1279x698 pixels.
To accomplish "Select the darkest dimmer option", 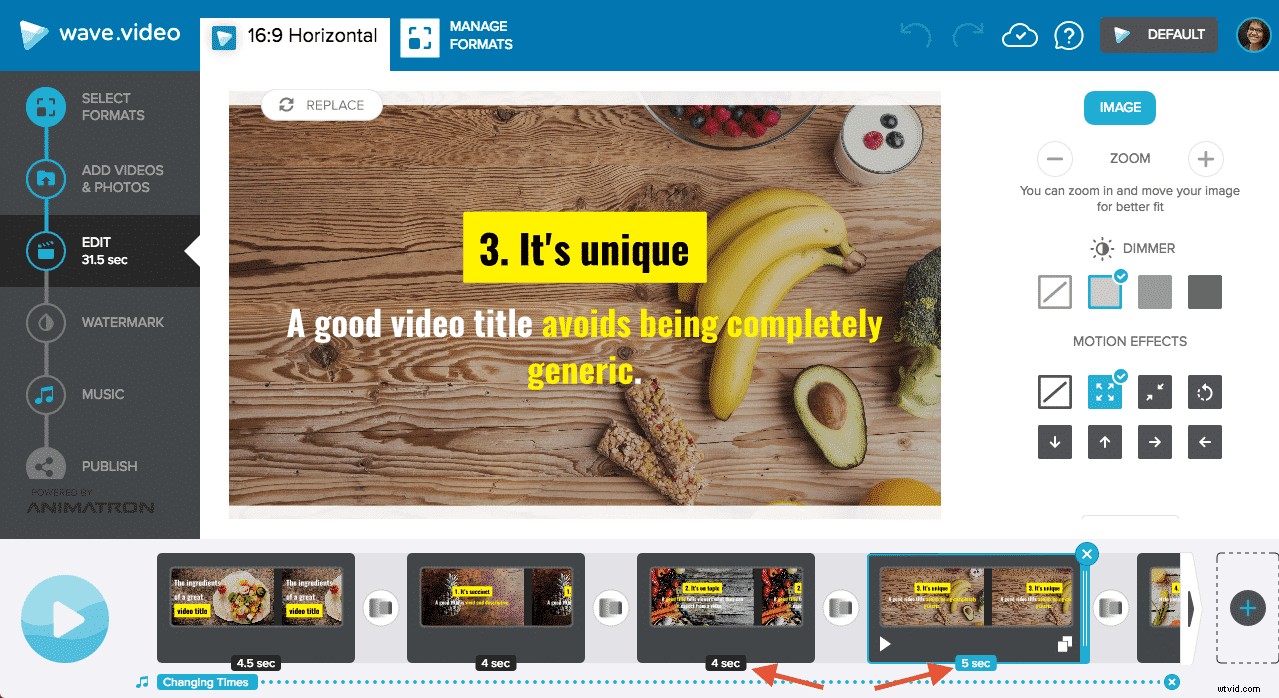I will [1204, 291].
